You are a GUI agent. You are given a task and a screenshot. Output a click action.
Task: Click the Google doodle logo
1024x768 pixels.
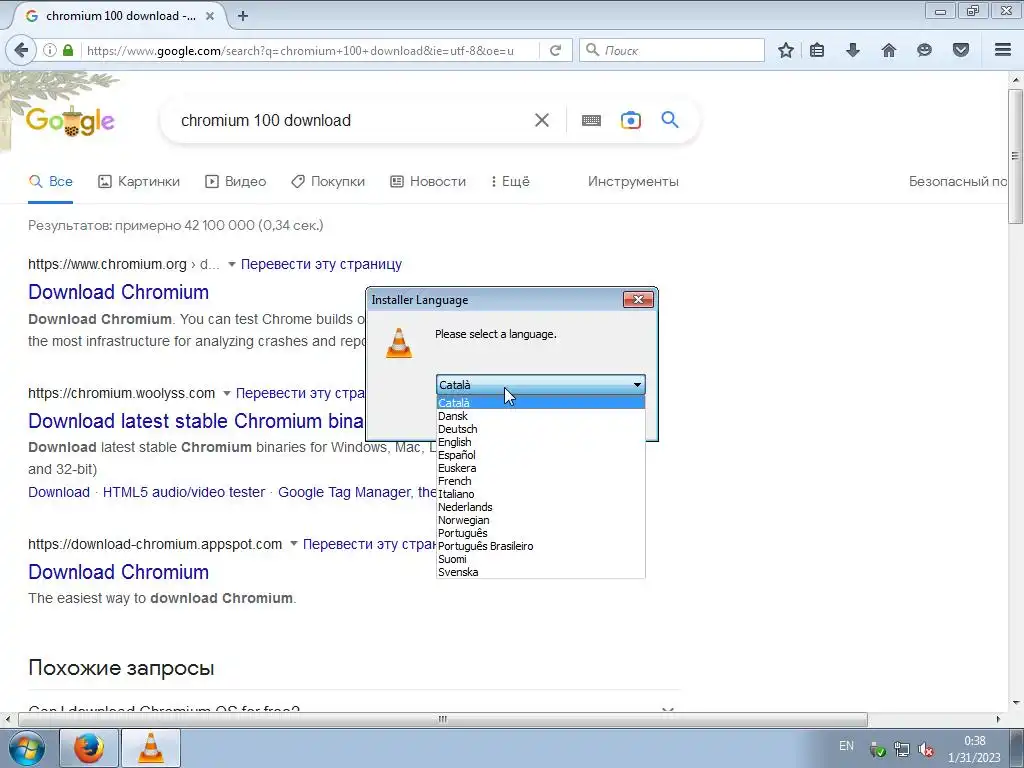[x=70, y=120]
